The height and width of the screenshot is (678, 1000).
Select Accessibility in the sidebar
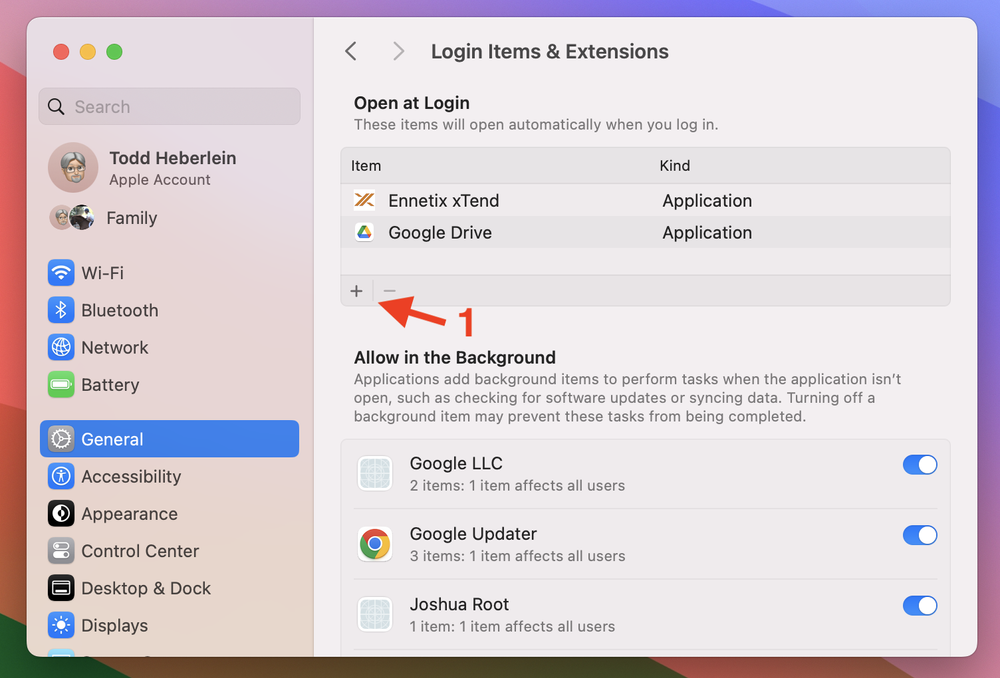pos(170,476)
